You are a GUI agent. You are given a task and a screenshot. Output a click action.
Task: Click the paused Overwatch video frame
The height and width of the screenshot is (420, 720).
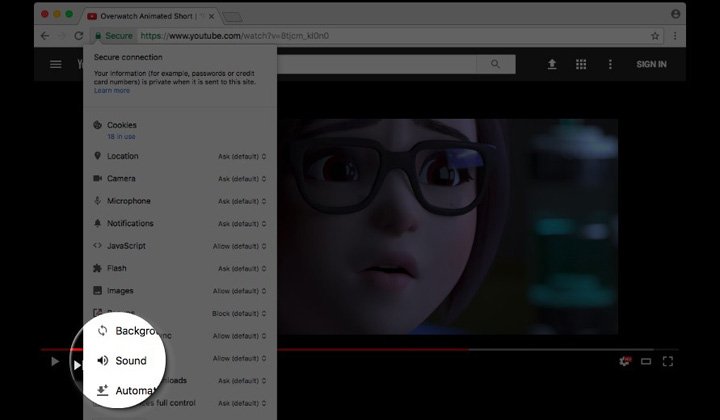[448, 226]
